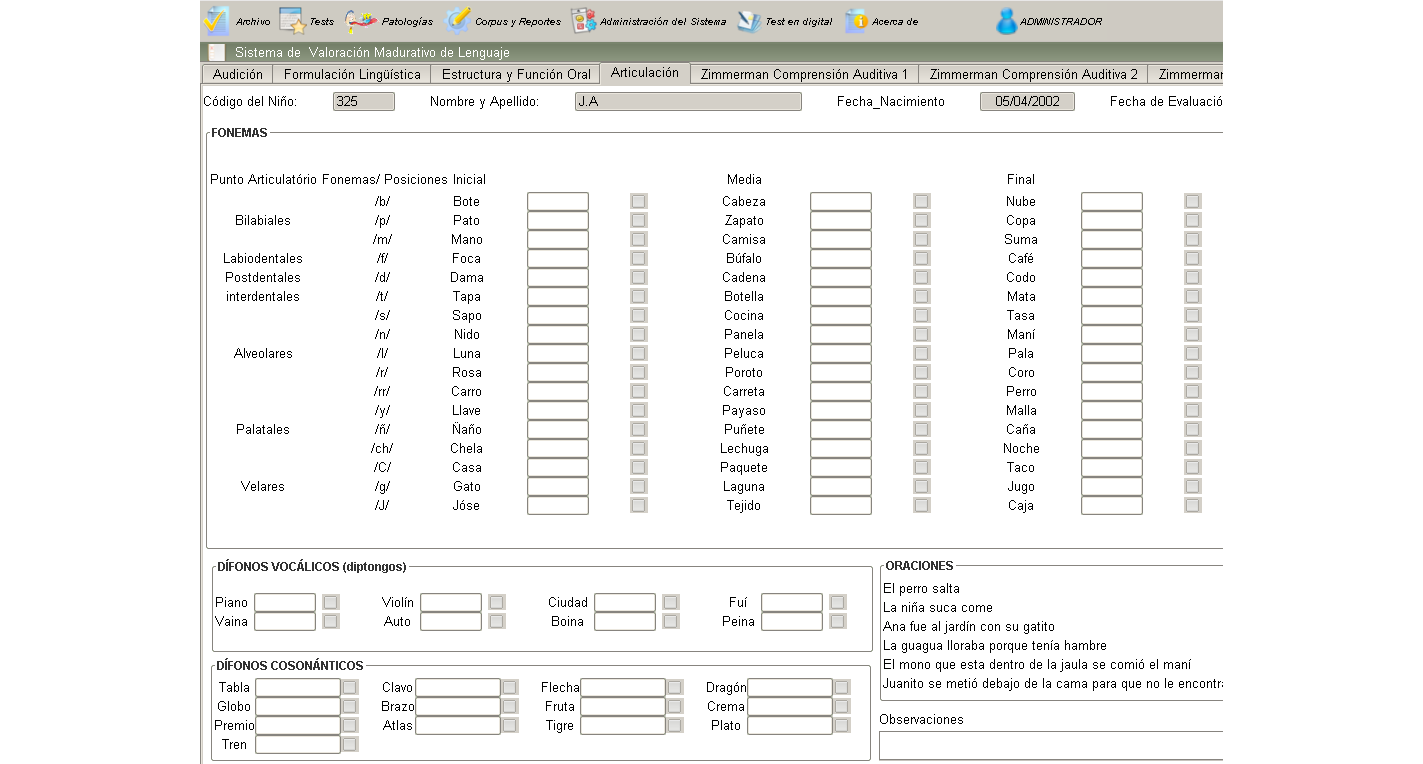
Task: Open the Tests star icon
Action: click(291, 21)
